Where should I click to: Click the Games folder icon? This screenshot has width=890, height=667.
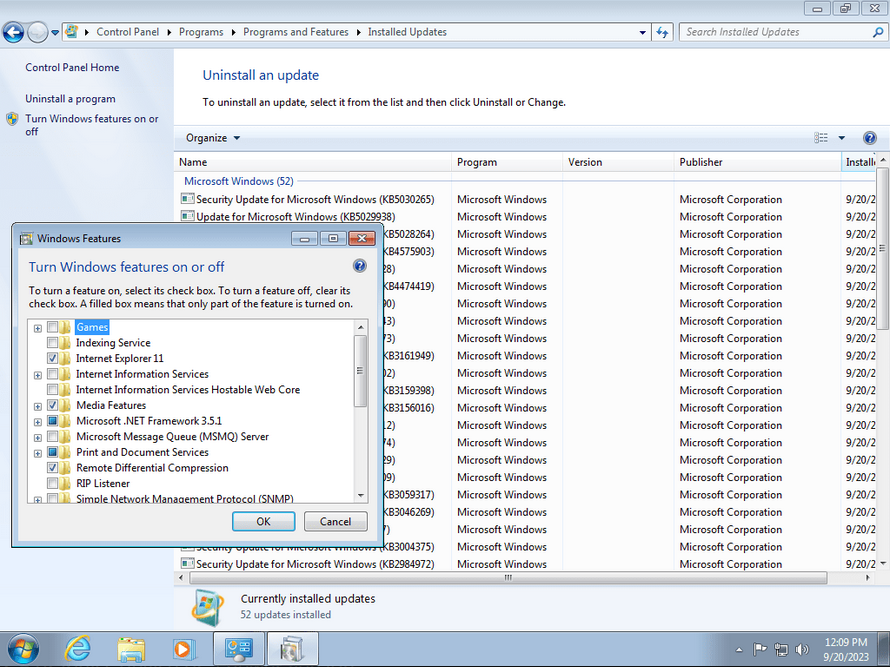click(x=66, y=328)
